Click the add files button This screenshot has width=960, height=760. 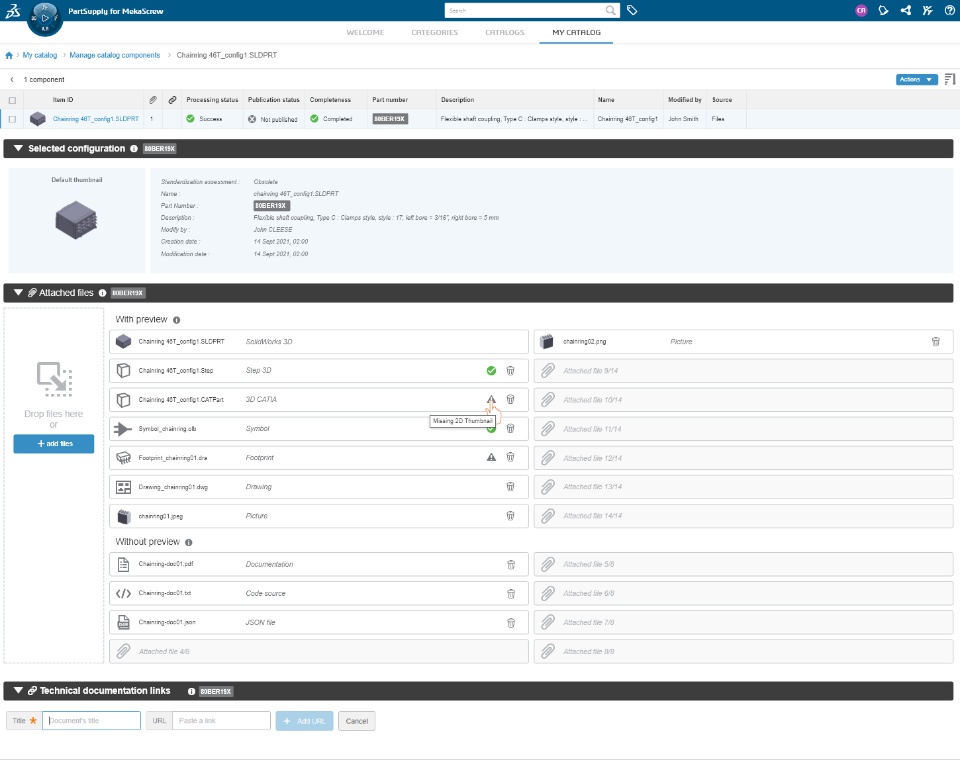pyautogui.click(x=54, y=444)
